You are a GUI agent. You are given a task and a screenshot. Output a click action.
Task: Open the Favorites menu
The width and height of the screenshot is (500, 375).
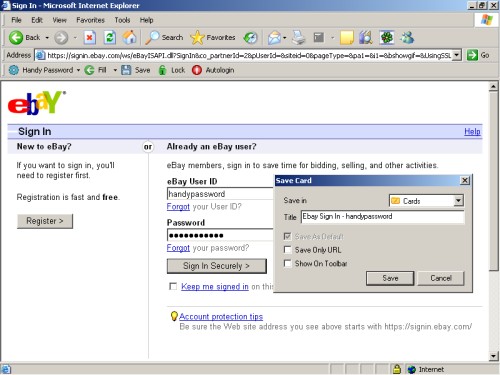(x=90, y=20)
